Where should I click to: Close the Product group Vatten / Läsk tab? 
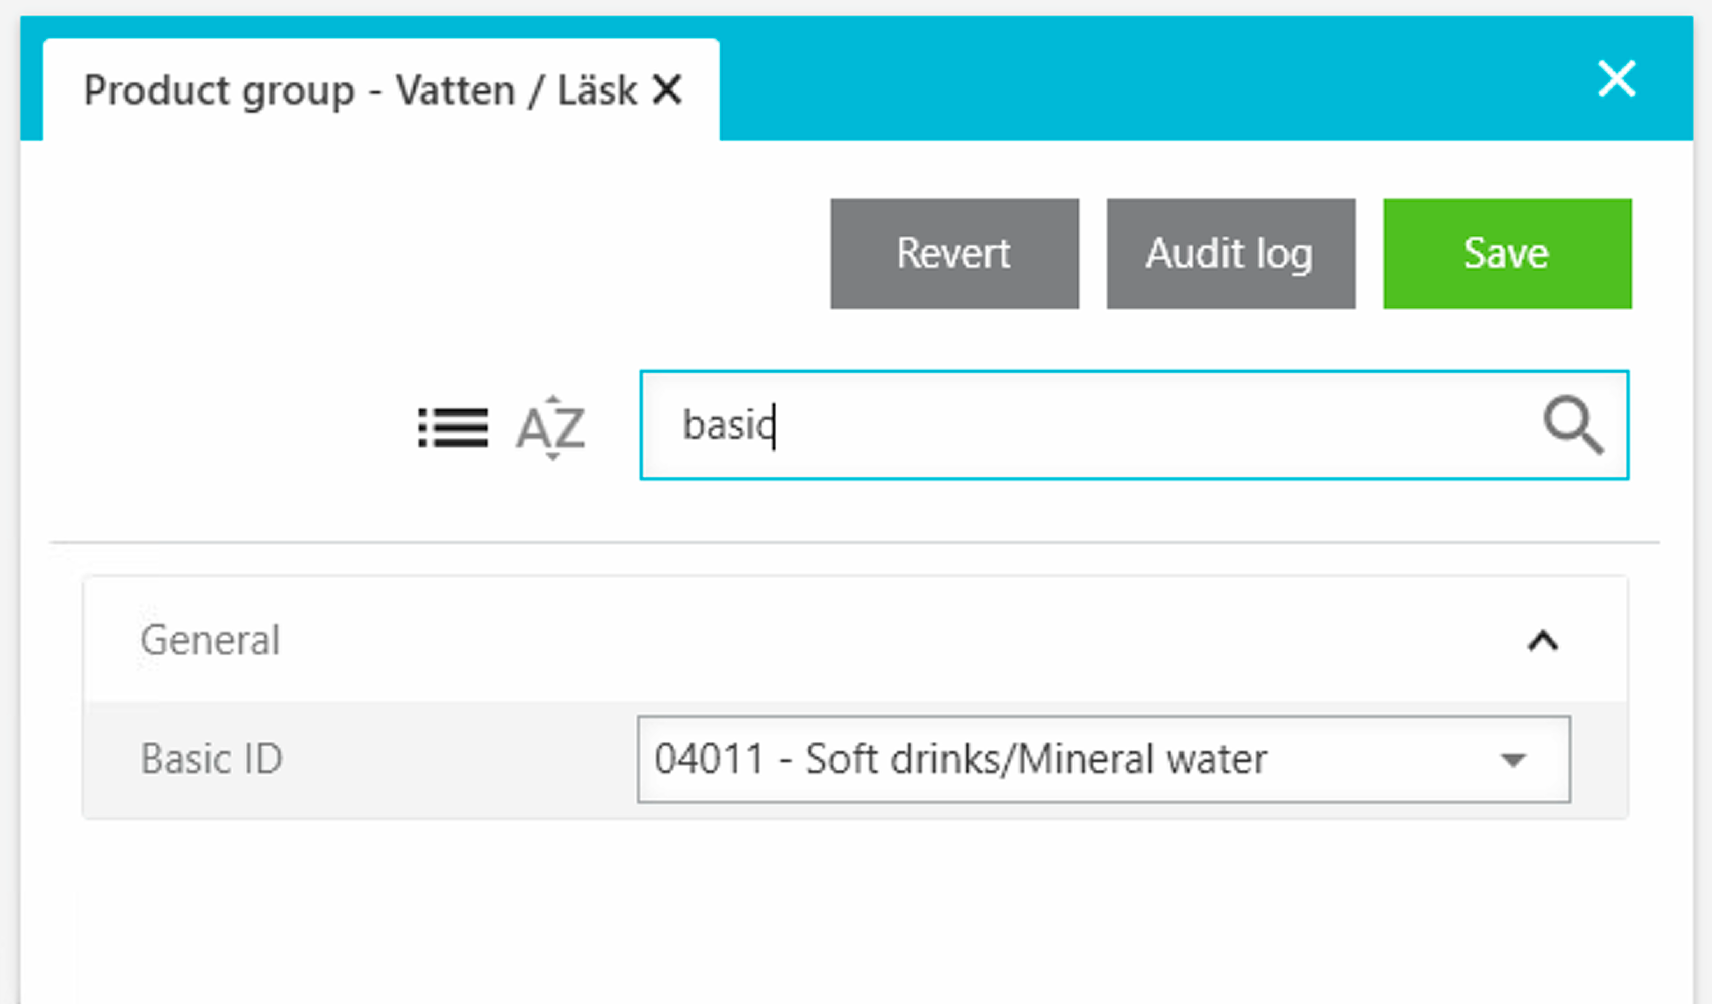[x=667, y=90]
